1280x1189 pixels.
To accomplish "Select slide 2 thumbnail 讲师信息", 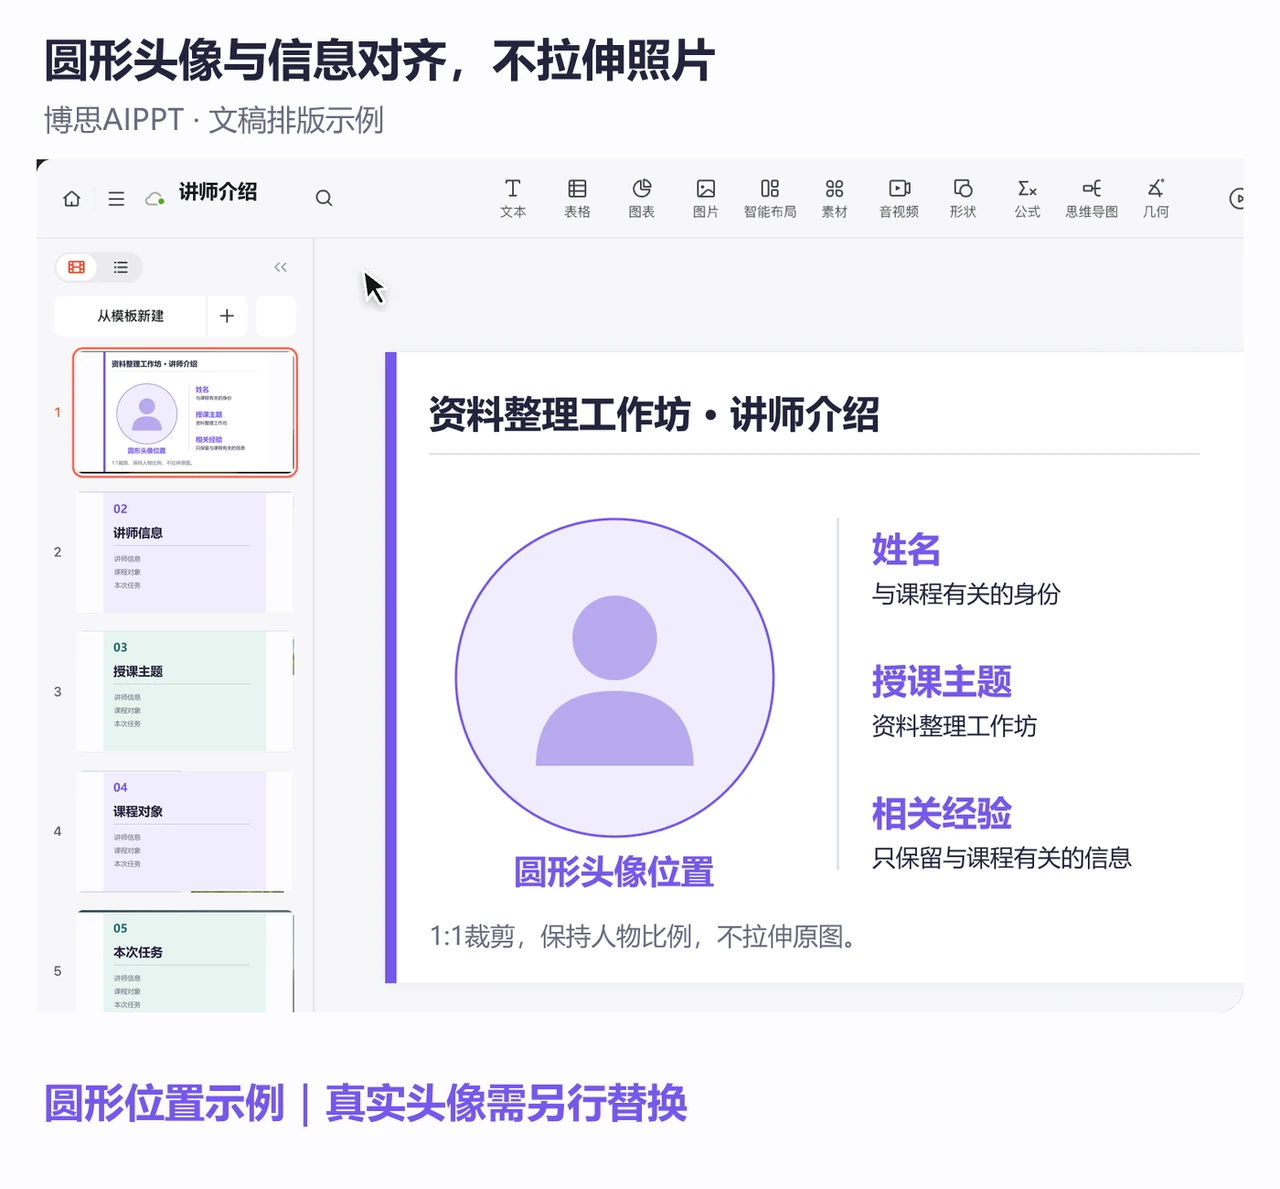I will pos(185,552).
